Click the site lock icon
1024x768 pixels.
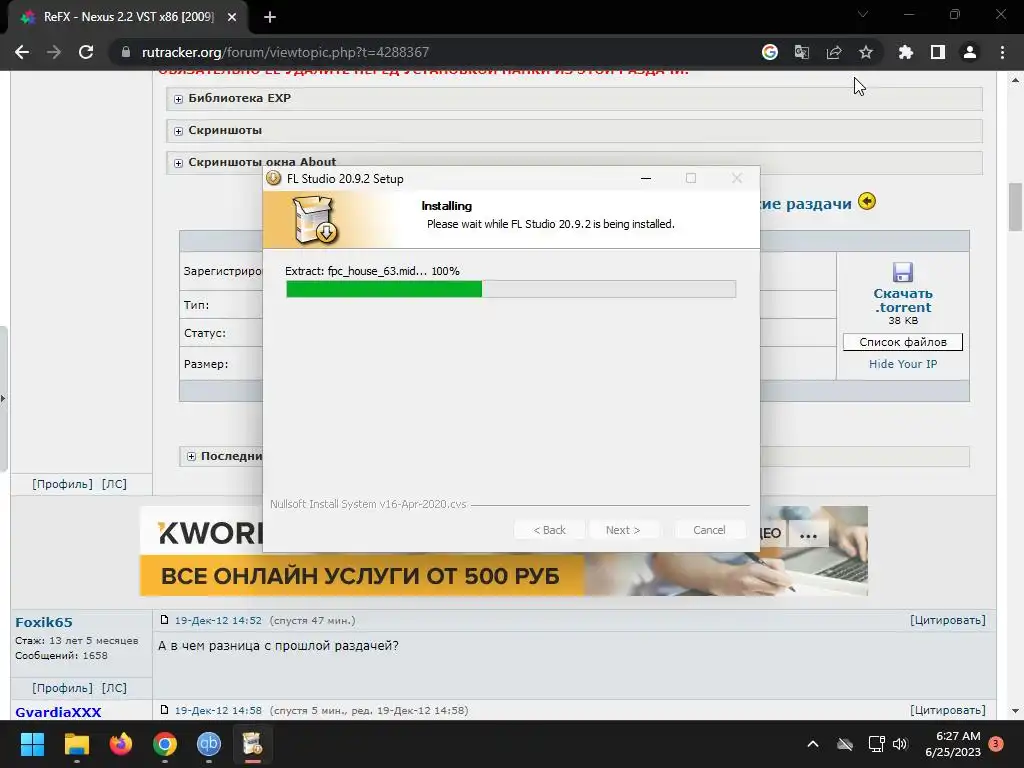[126, 52]
